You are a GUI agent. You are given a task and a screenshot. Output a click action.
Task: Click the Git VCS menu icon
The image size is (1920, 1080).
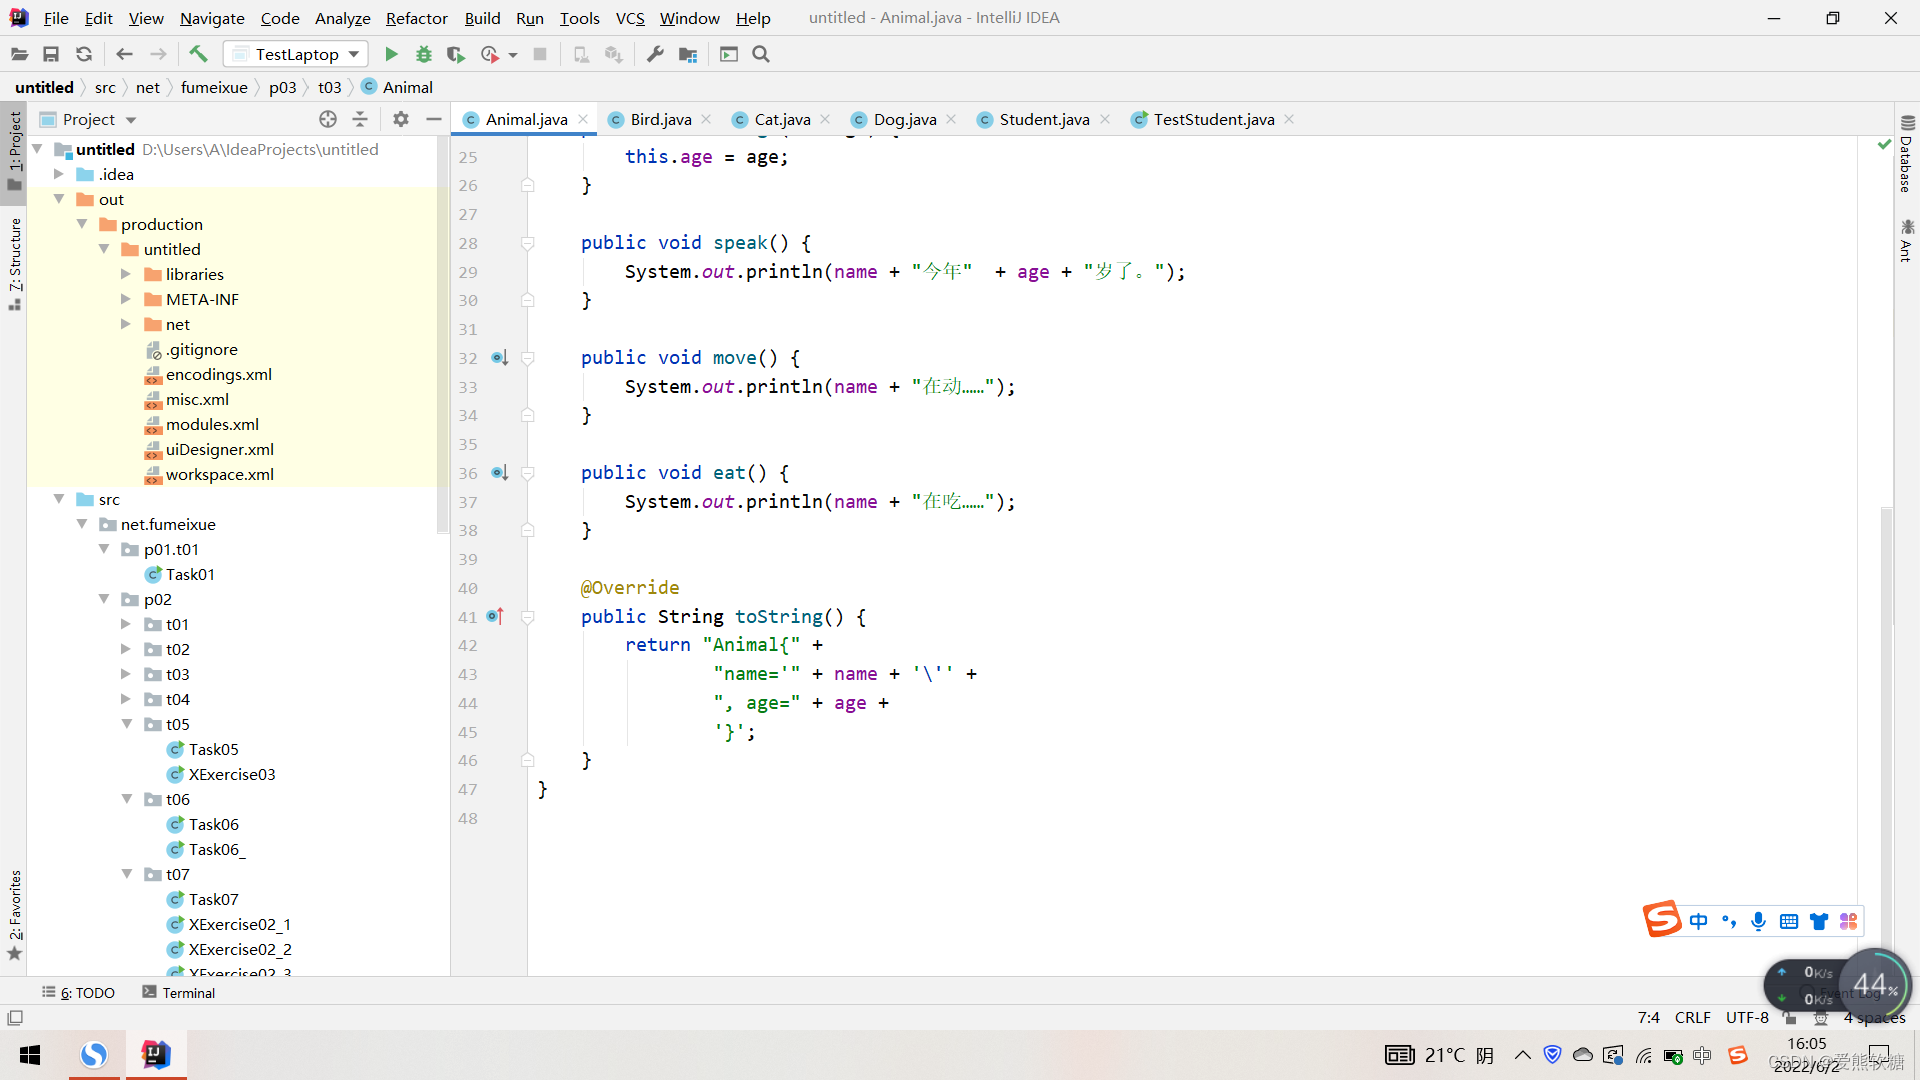coord(630,17)
